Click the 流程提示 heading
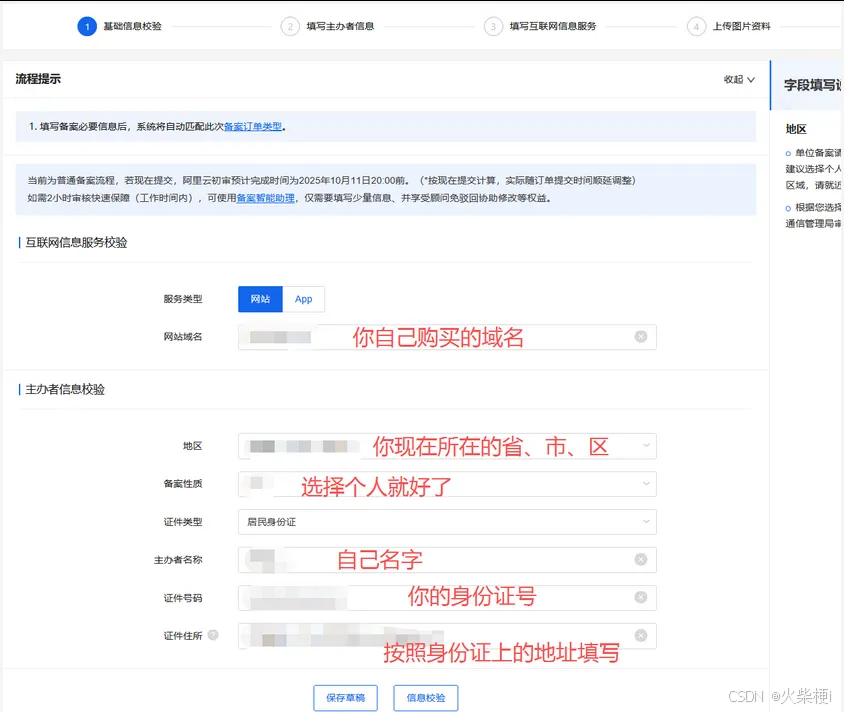This screenshot has height=712, width=844. point(38,79)
